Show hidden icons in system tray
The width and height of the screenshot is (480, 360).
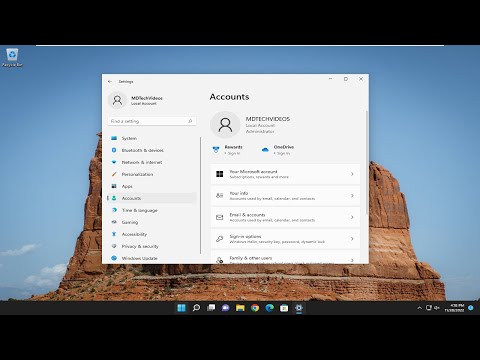click(x=419, y=308)
